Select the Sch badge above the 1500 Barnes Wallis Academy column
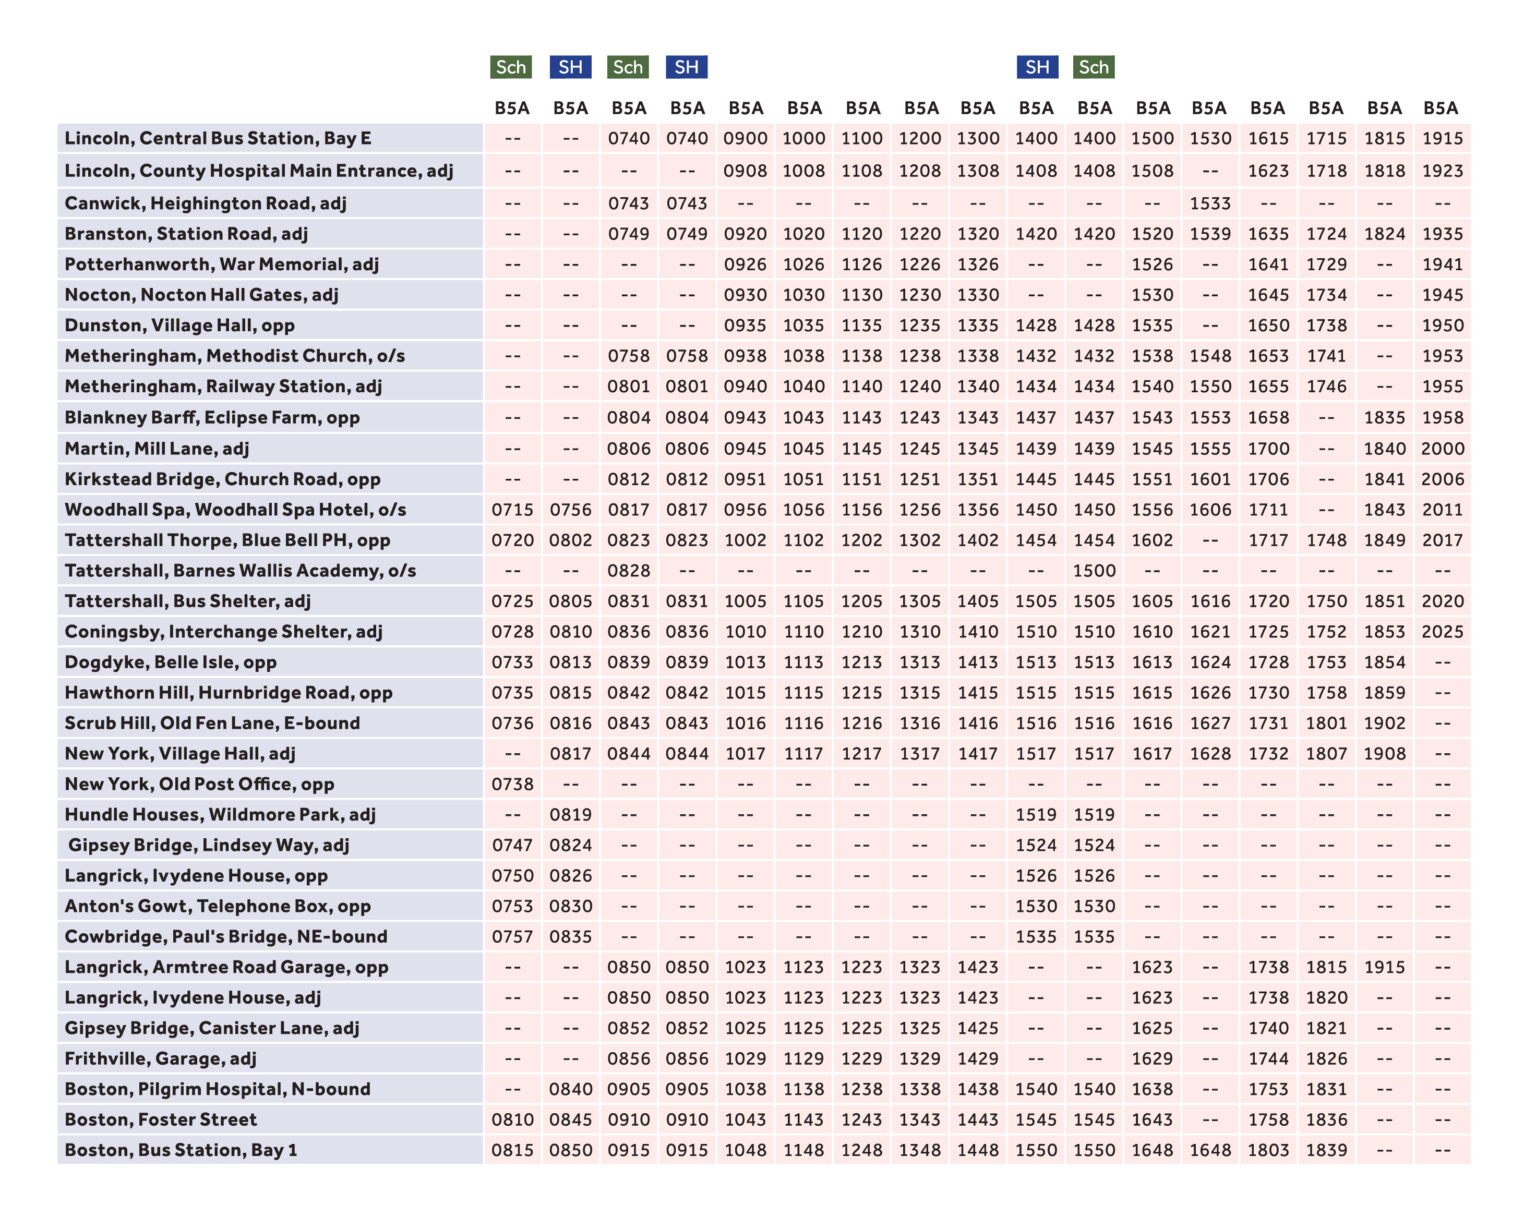The width and height of the screenshot is (1536, 1217). [x=1093, y=67]
